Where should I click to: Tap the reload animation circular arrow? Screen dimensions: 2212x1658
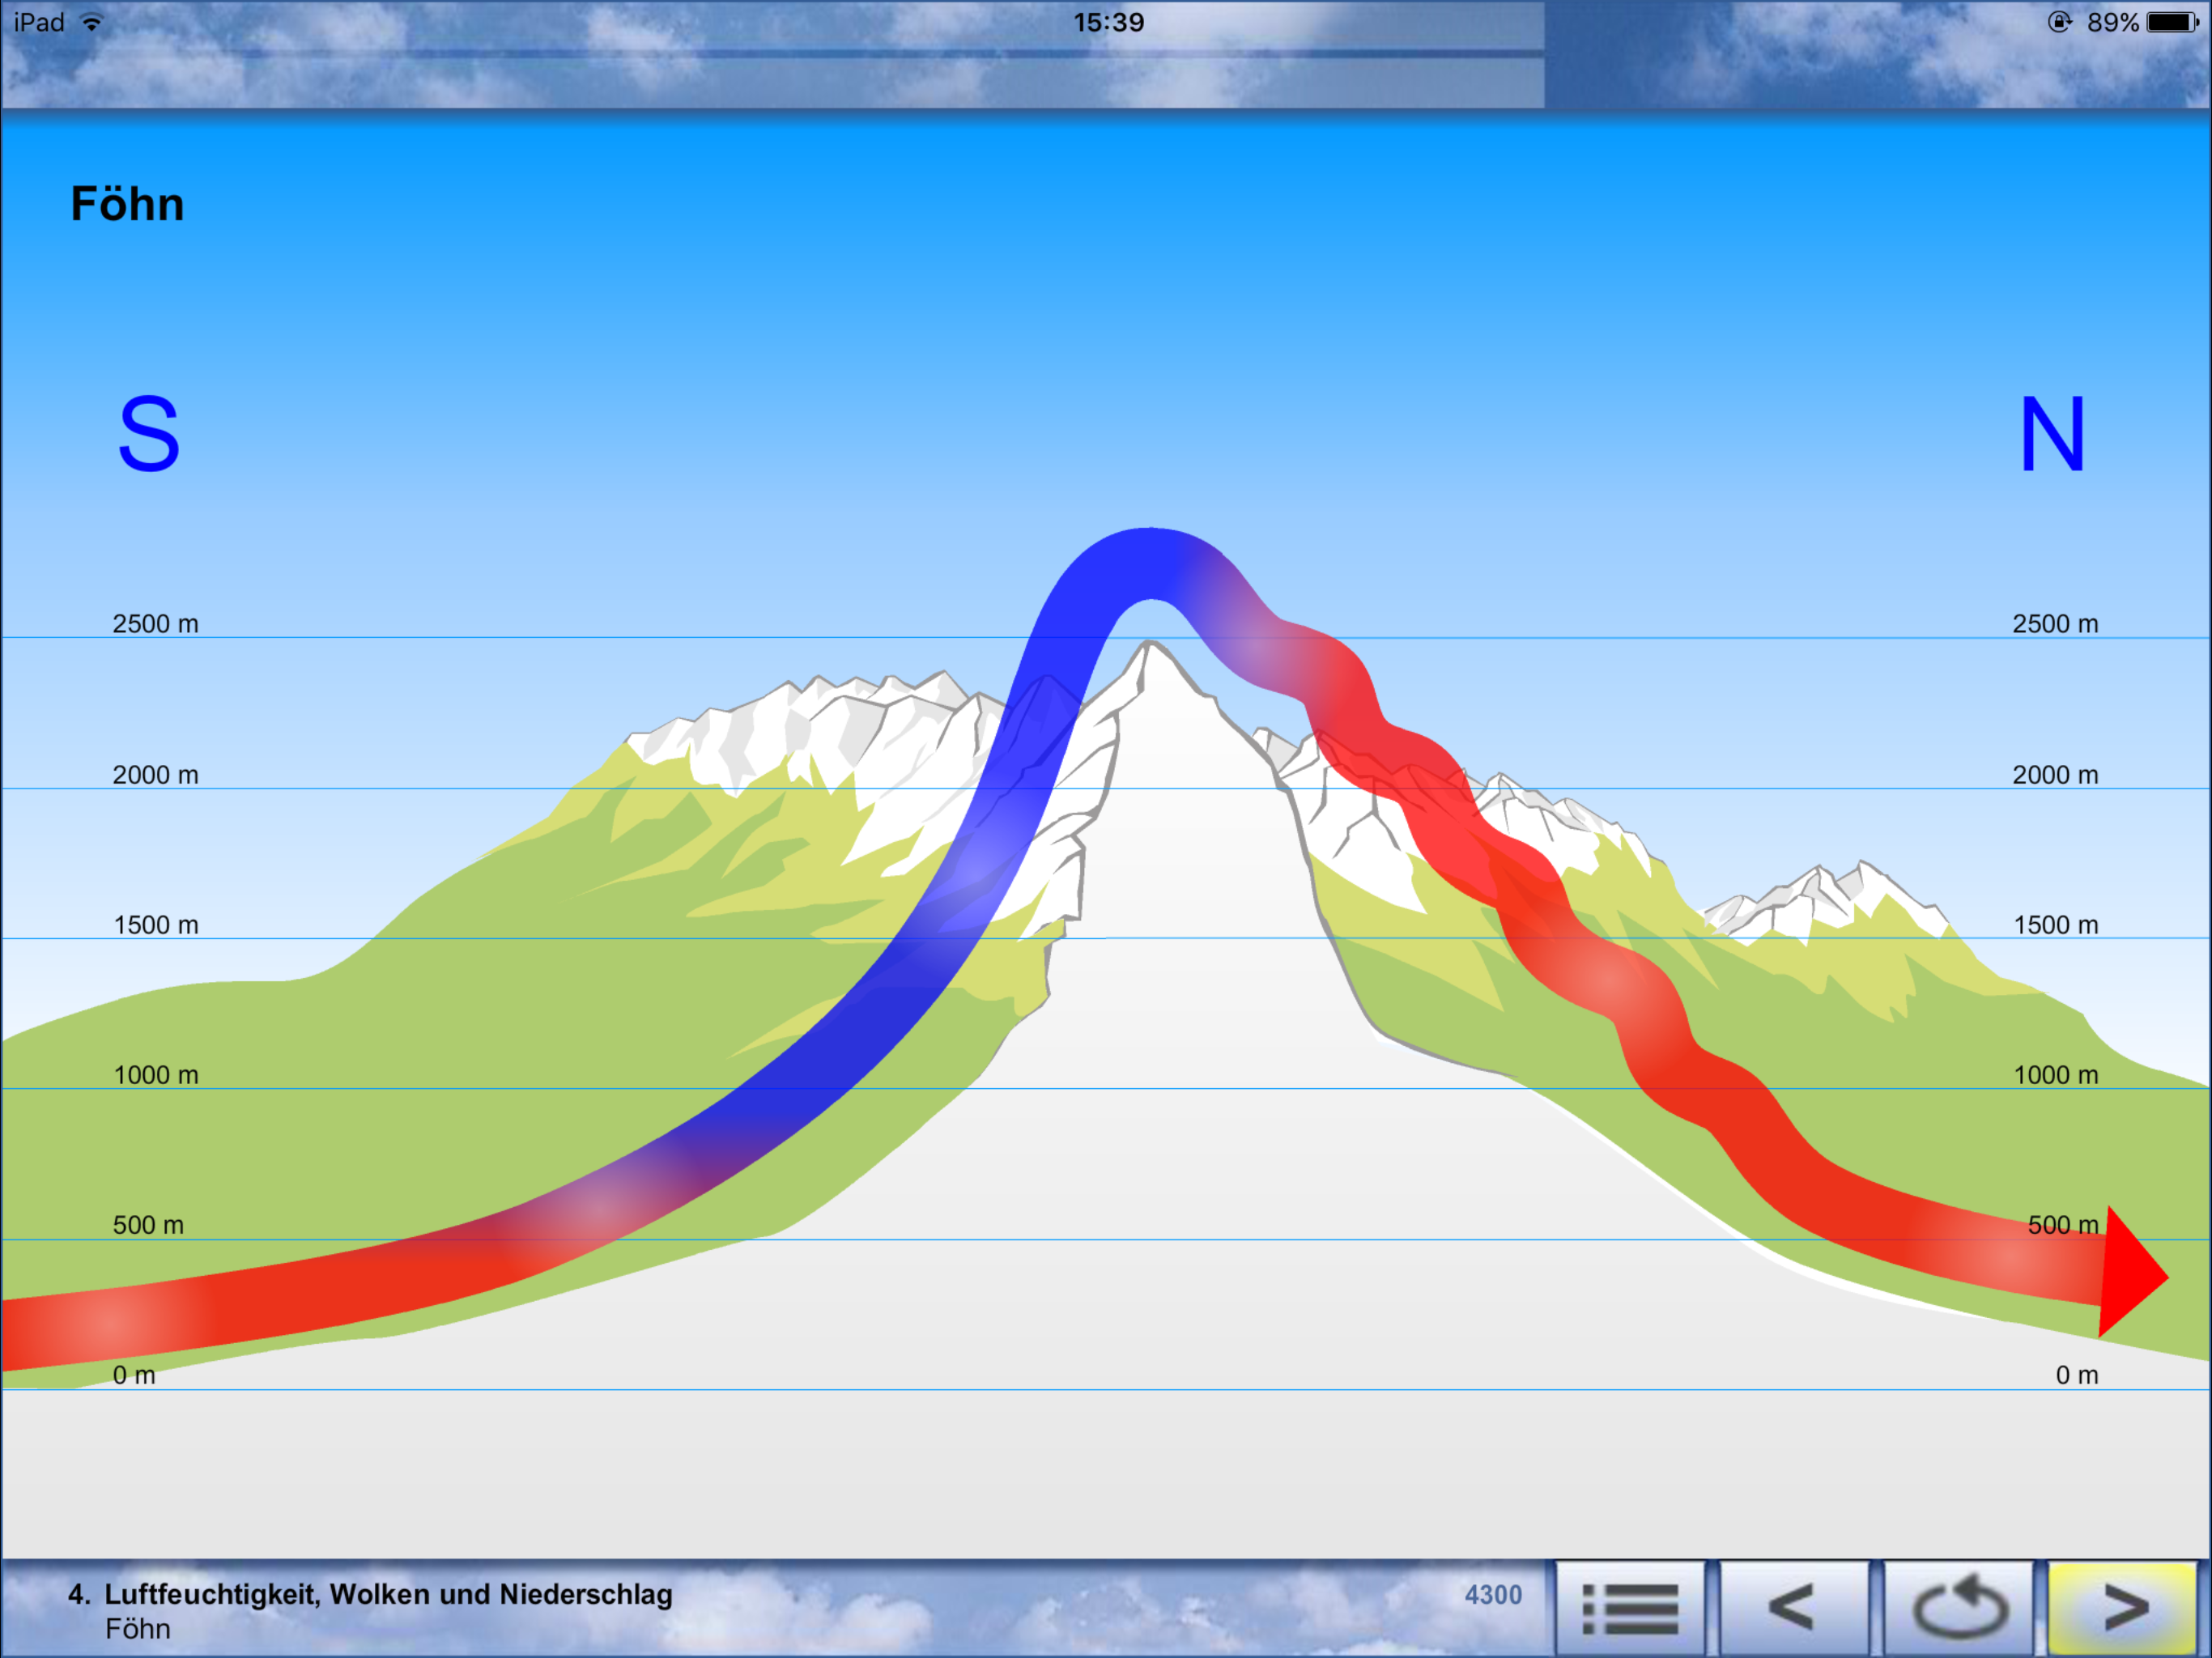click(x=1959, y=1609)
